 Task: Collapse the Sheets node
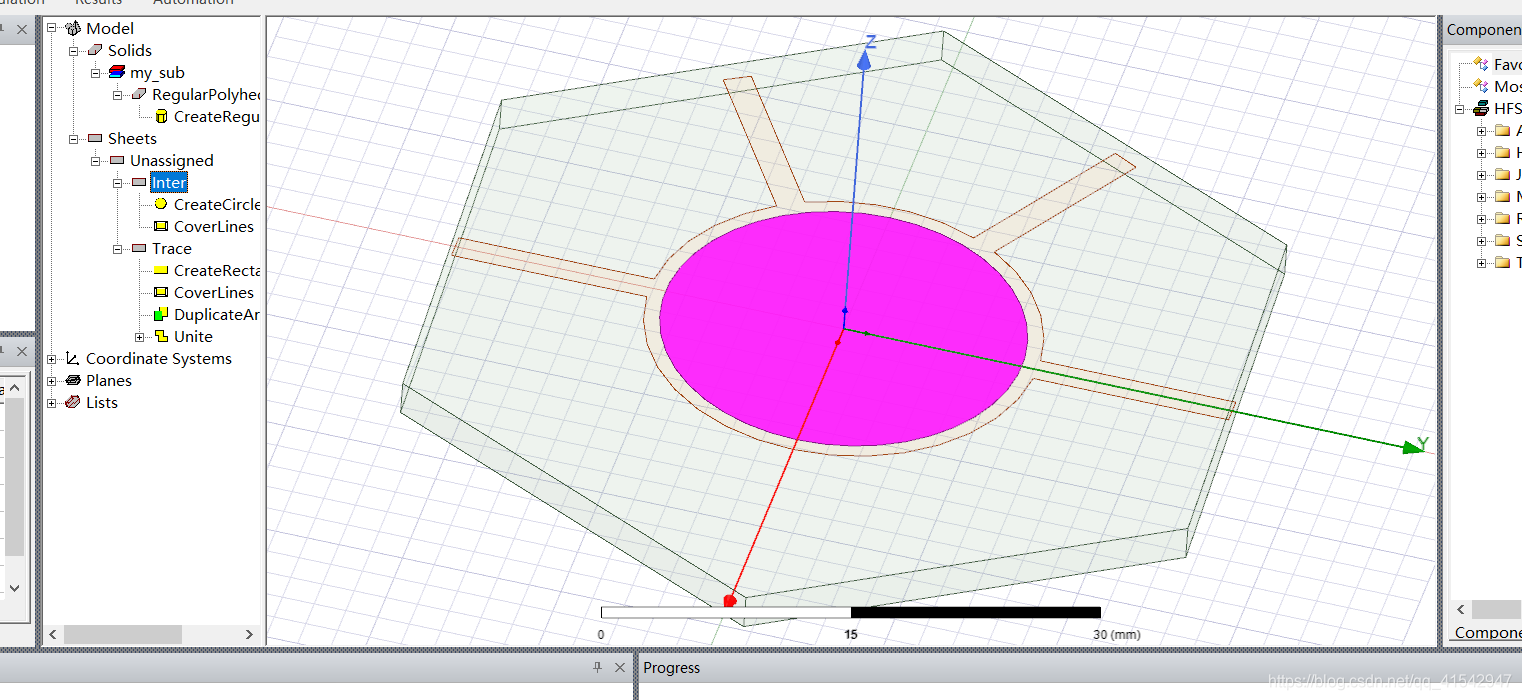tap(74, 138)
